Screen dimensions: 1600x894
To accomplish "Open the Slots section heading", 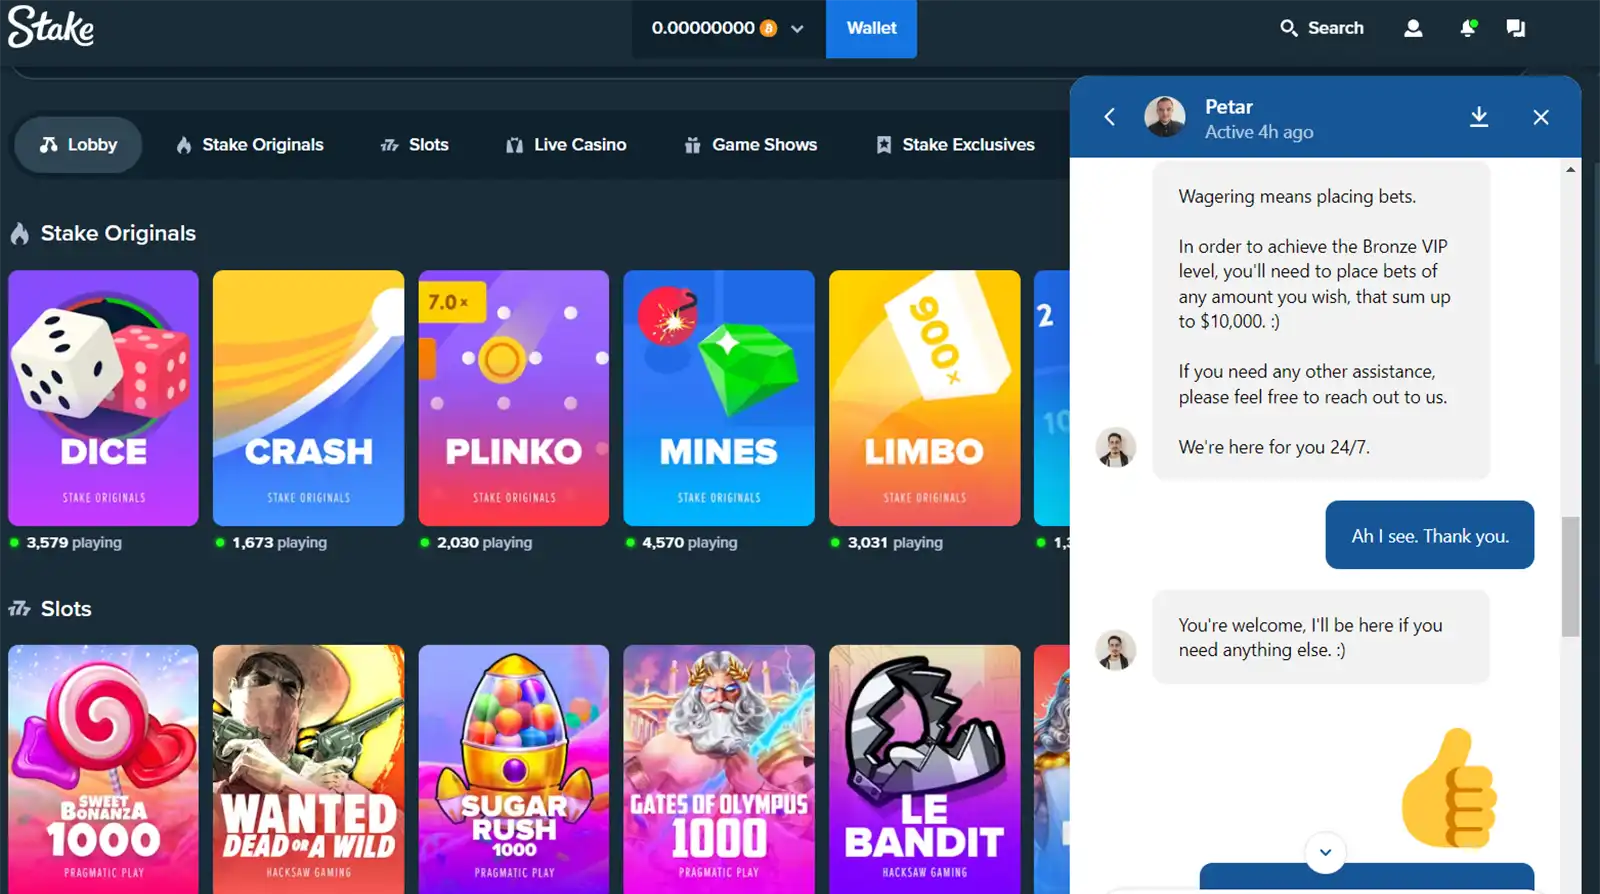I will [x=50, y=609].
